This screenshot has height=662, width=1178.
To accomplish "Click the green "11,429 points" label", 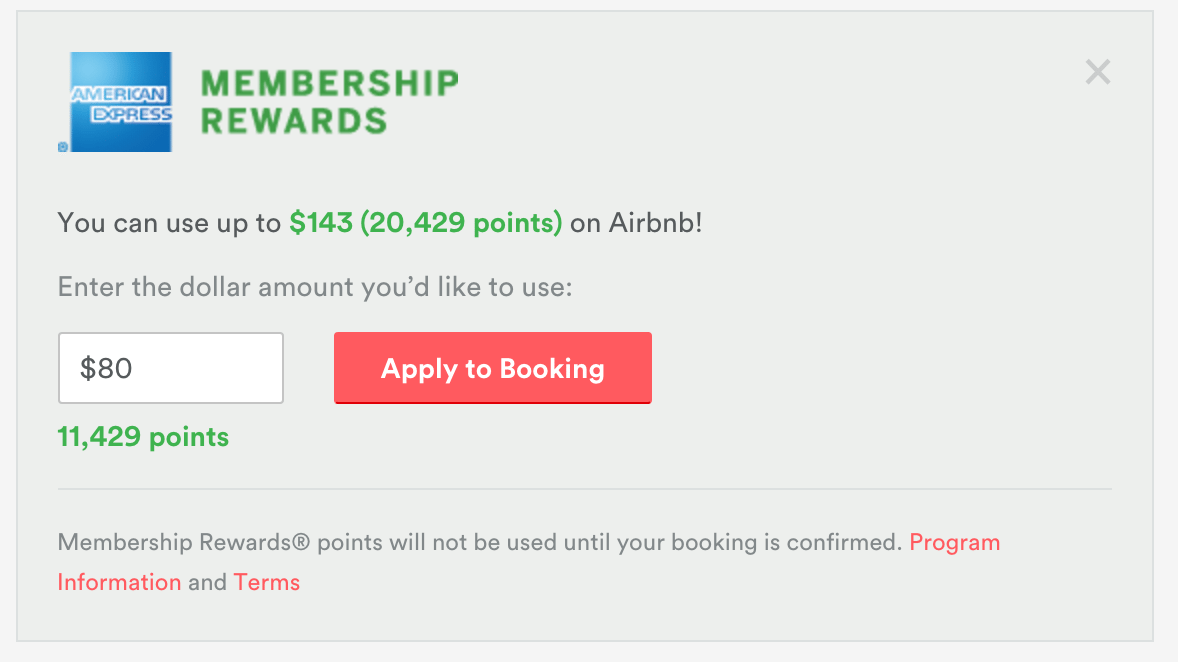I will tap(143, 437).
